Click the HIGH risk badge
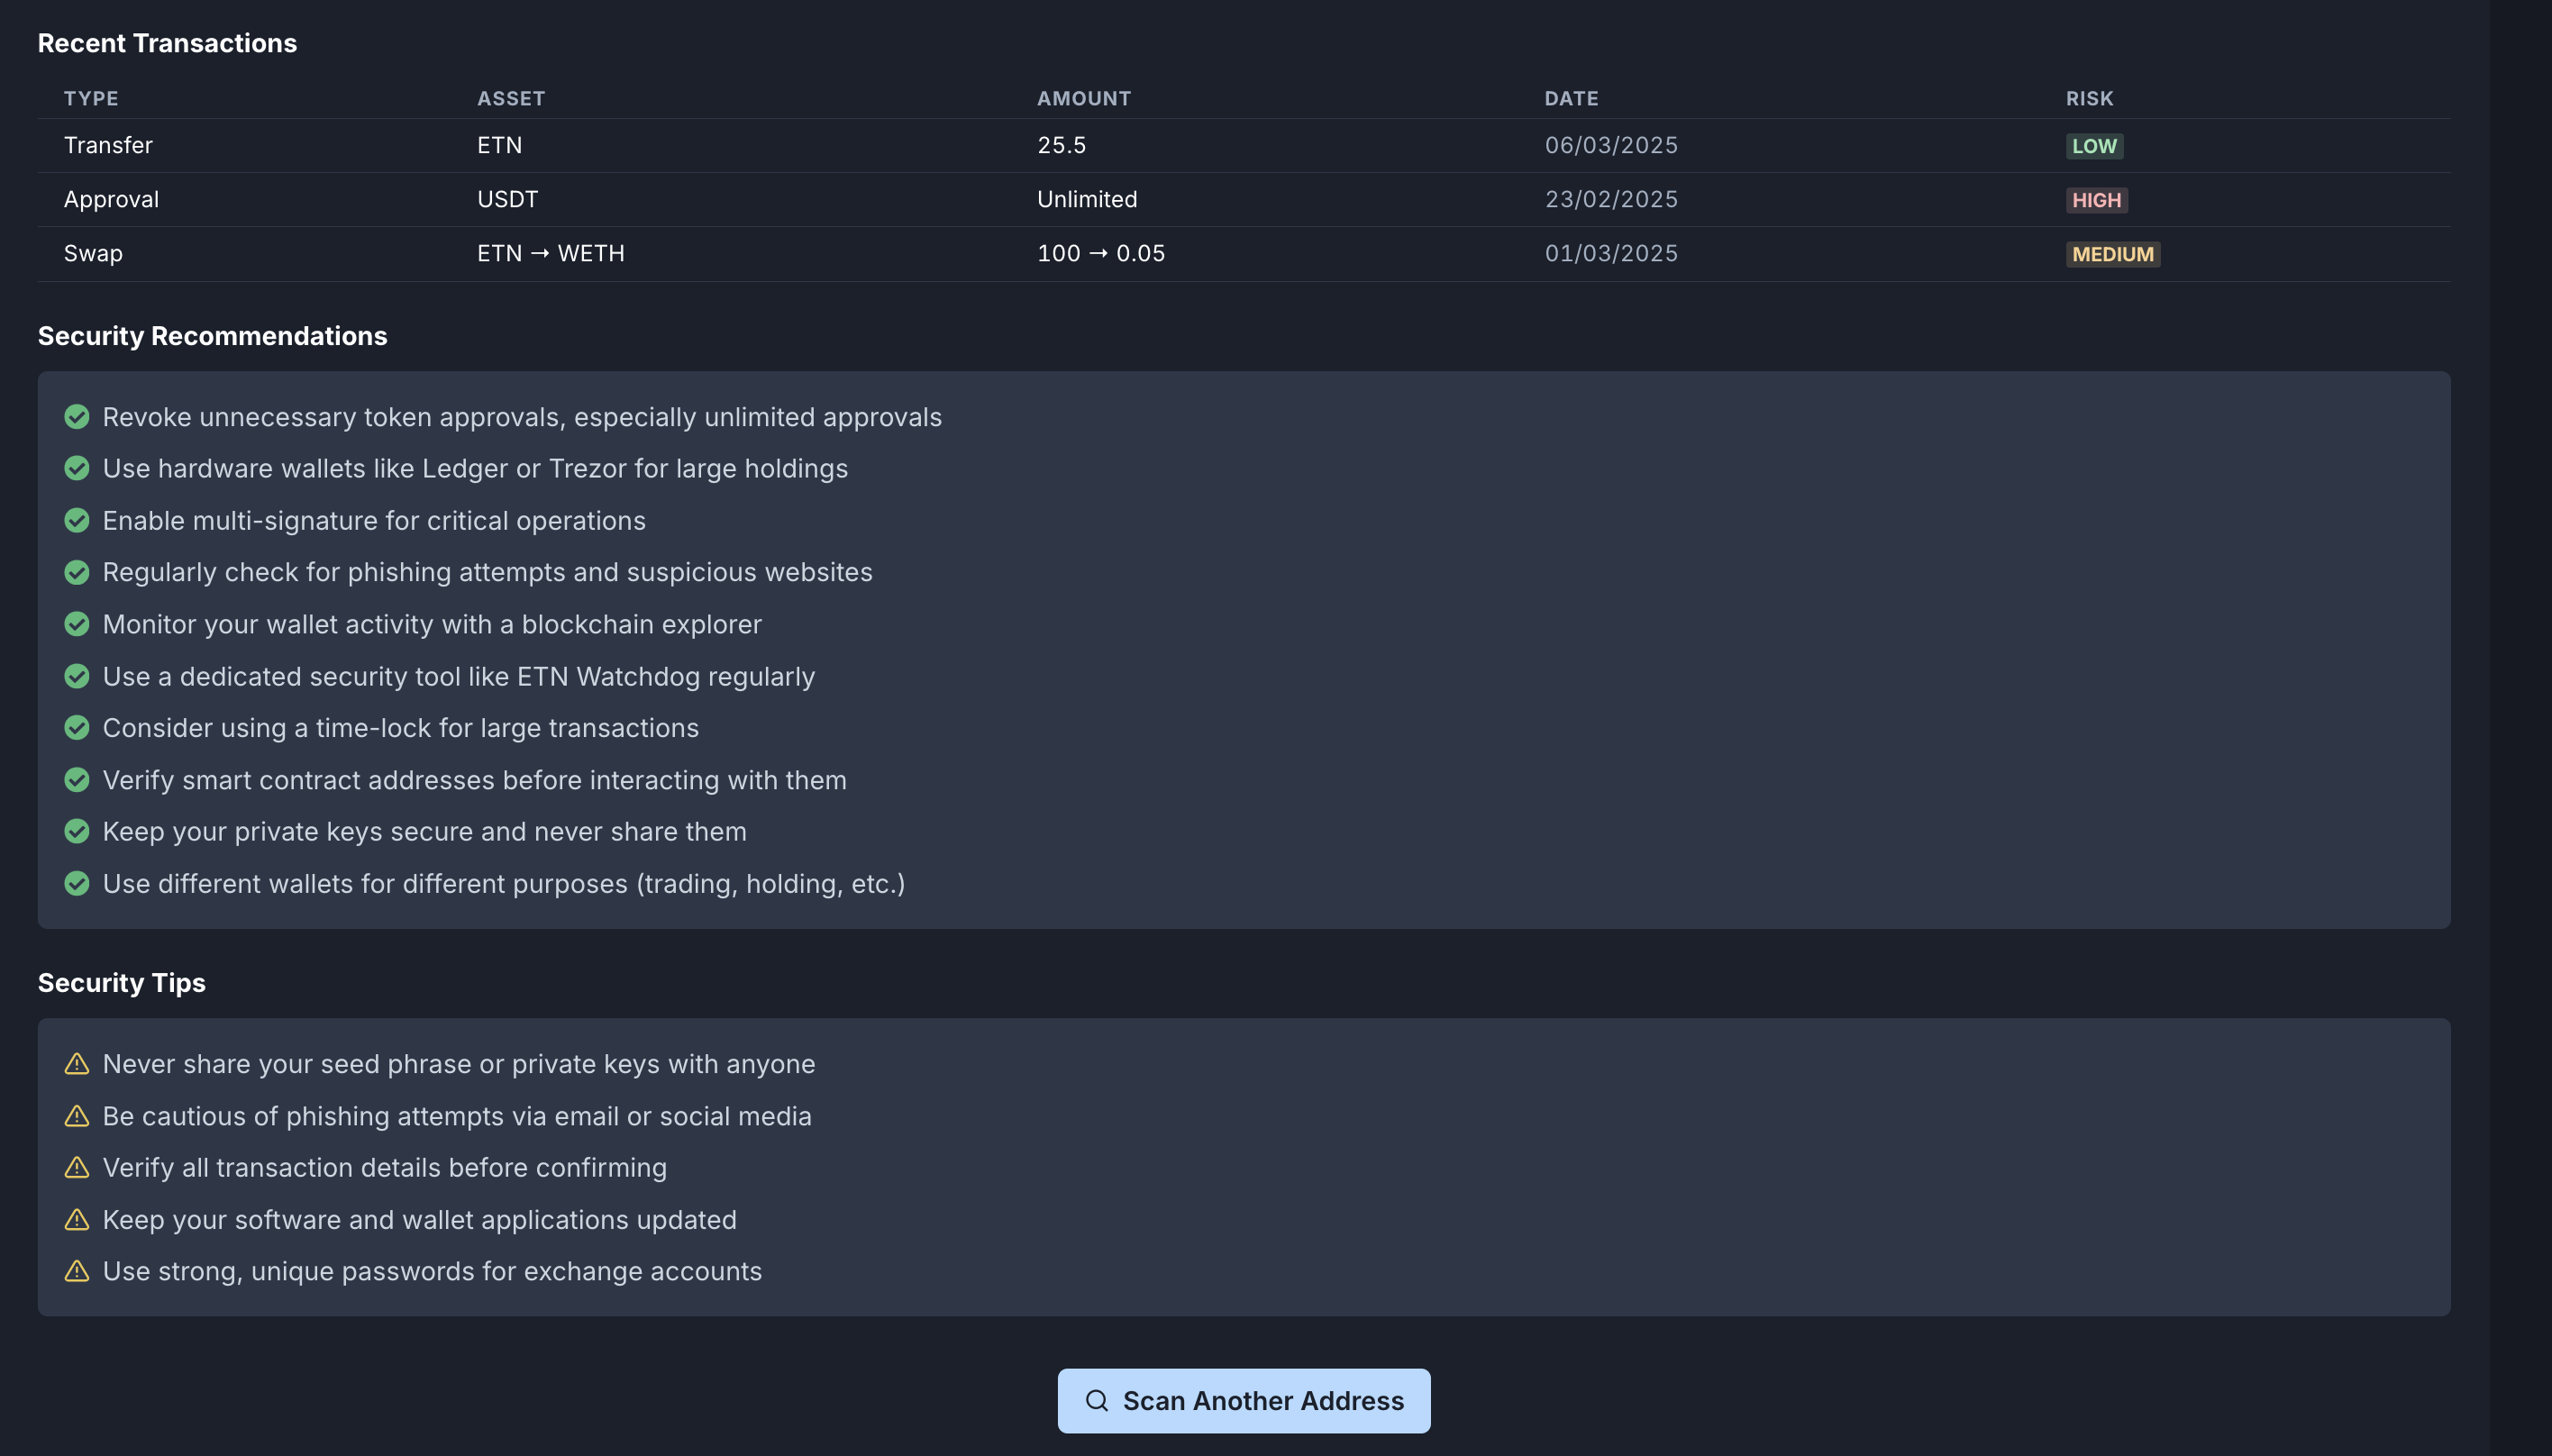The width and height of the screenshot is (2552, 1456). pyautogui.click(x=2096, y=200)
